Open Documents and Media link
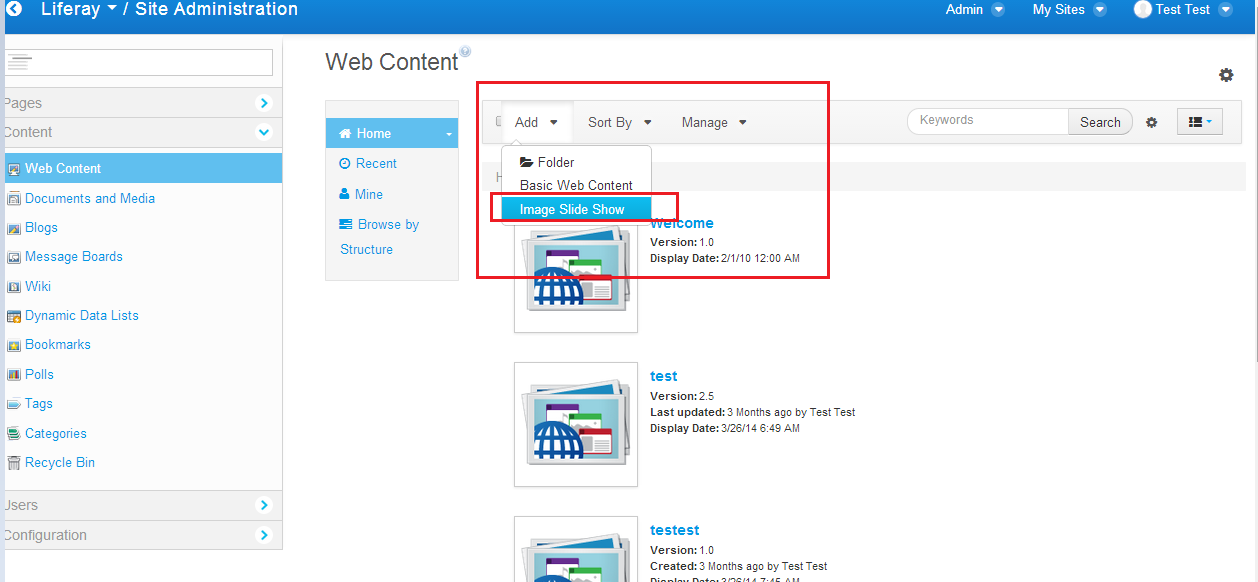The image size is (1258, 582). (x=90, y=198)
